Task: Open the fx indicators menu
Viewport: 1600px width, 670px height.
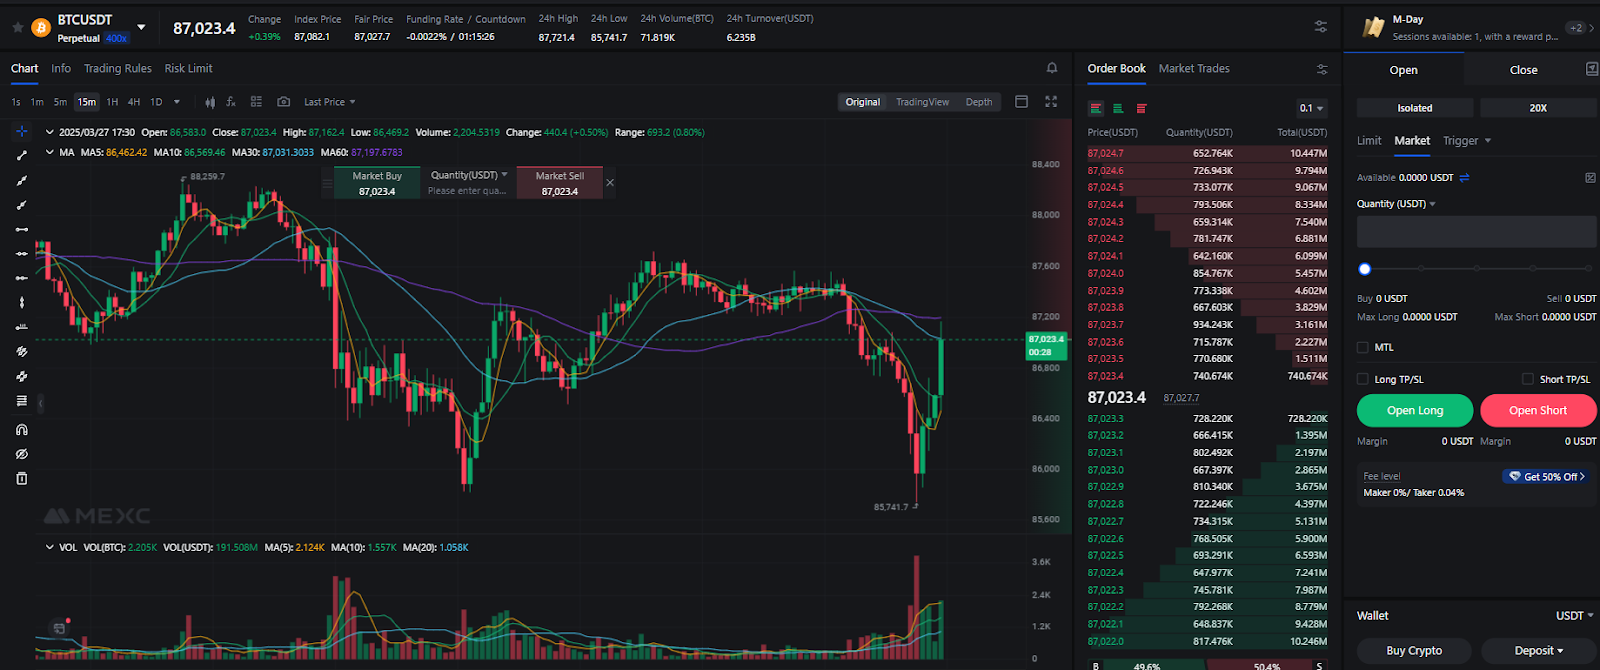Action: click(x=231, y=102)
